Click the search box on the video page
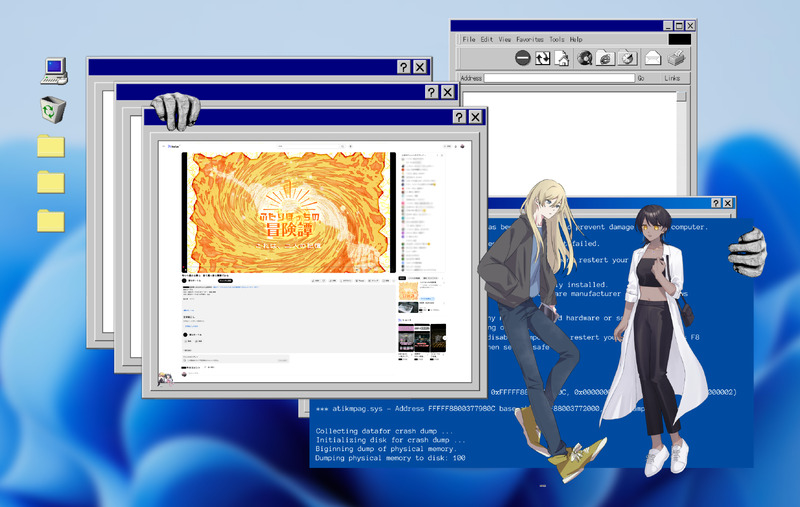The image size is (800, 507). point(310,146)
